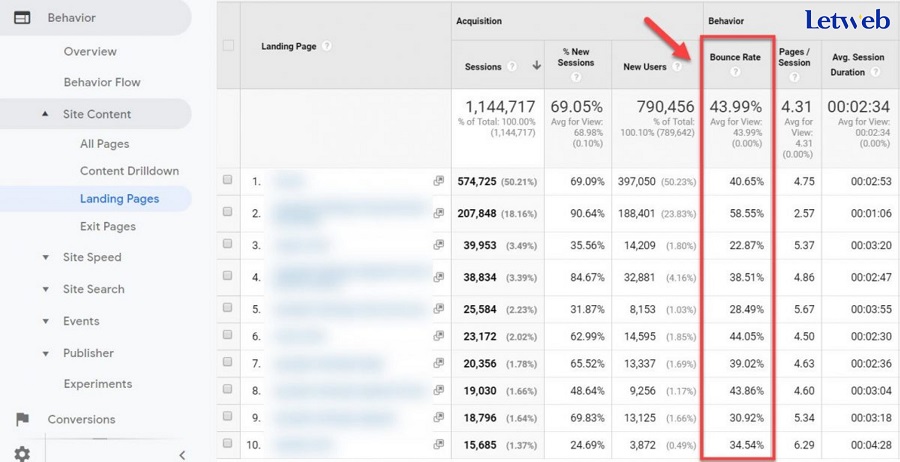Click the Sessions sort descending arrow
The width and height of the screenshot is (900, 462).
click(x=537, y=65)
